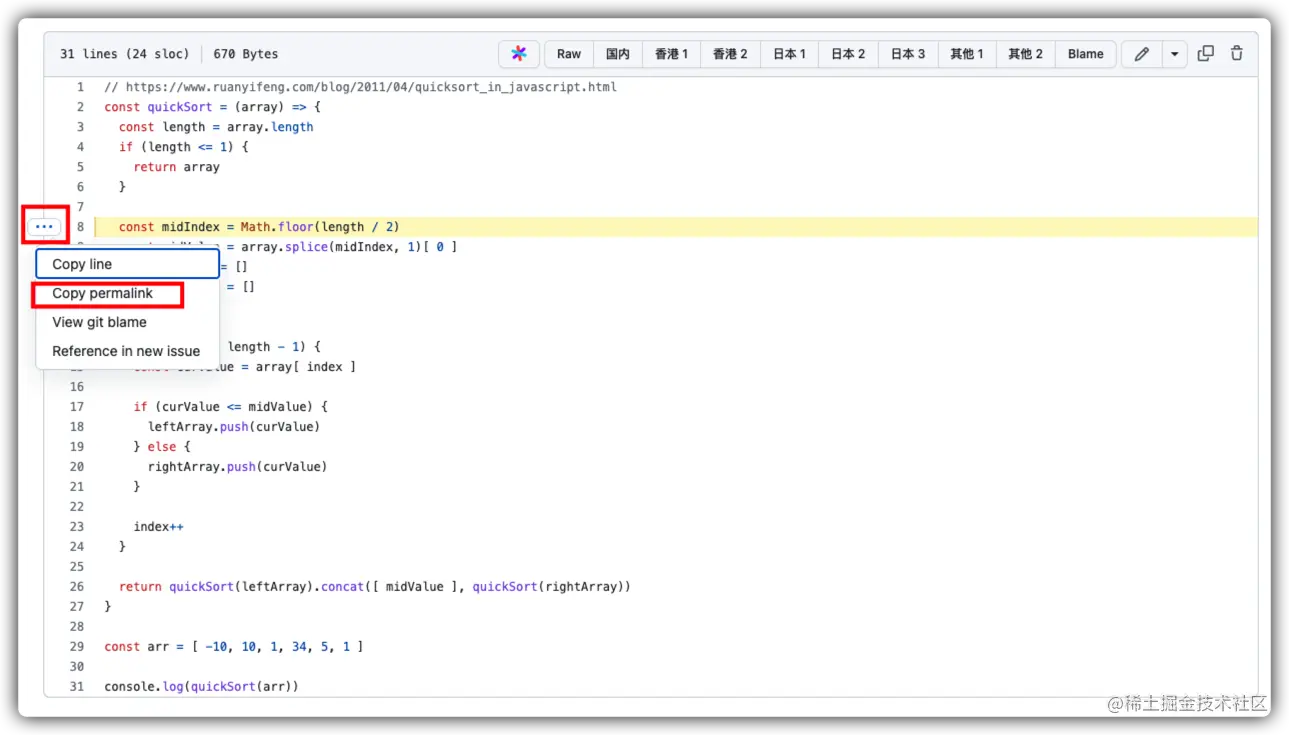1289x735 pixels.
Task: Click 'const length = array.length' line
Action: coord(216,127)
